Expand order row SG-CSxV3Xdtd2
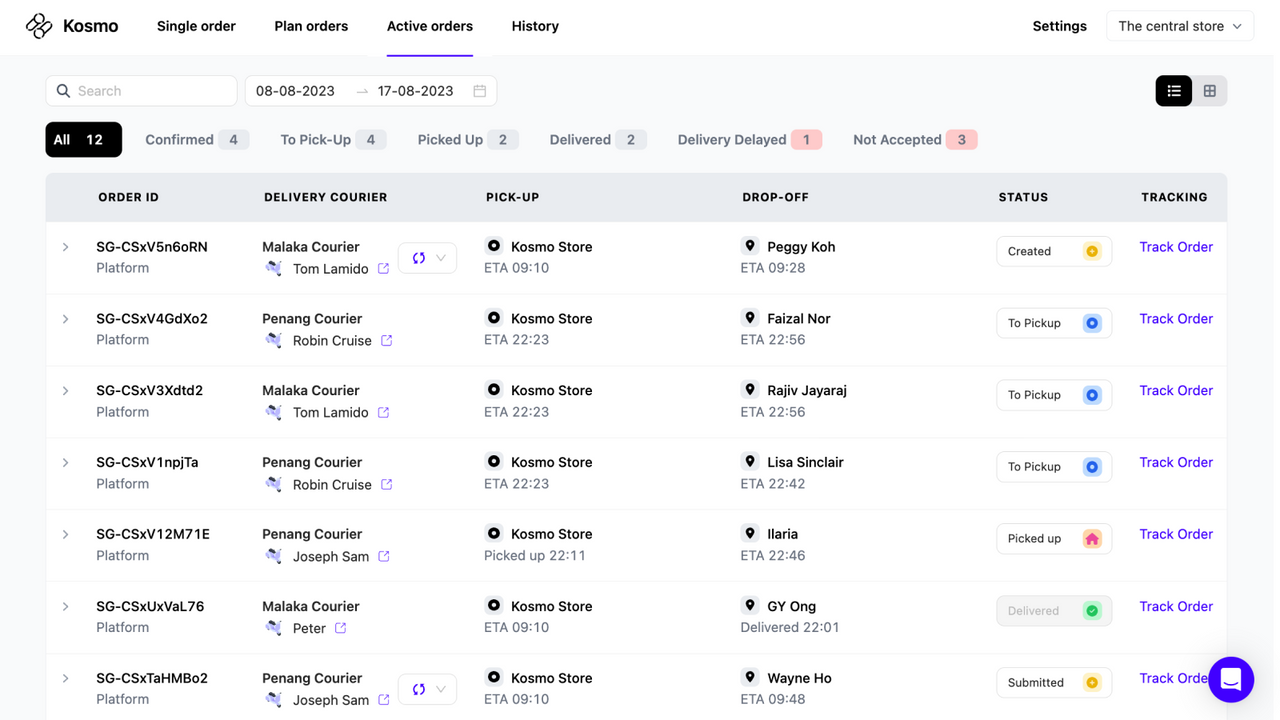 [66, 391]
